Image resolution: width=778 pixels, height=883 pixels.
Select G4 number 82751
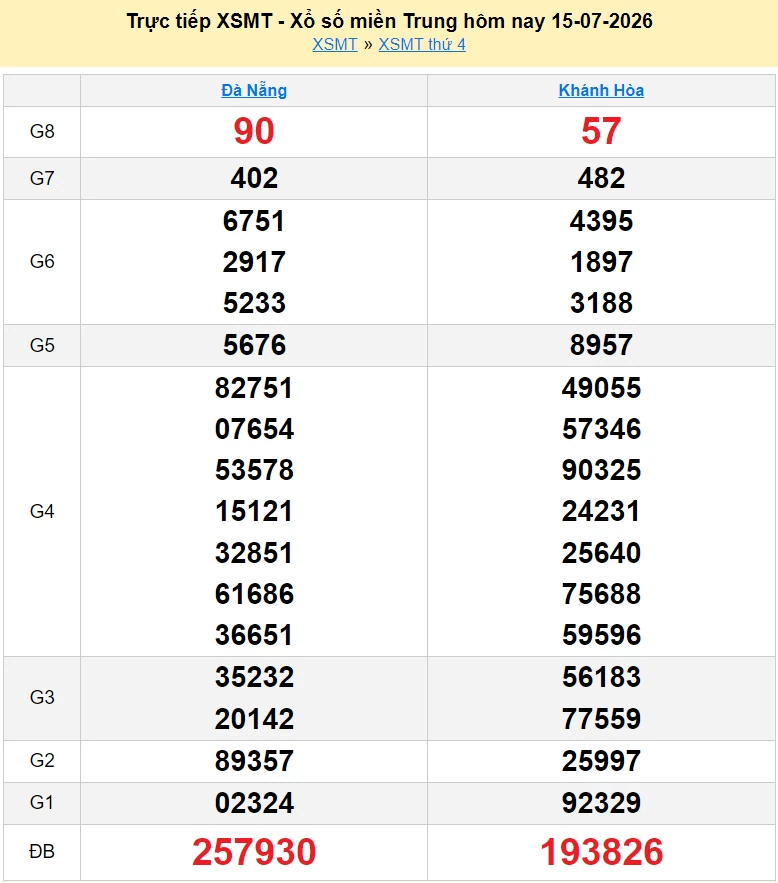click(x=254, y=388)
